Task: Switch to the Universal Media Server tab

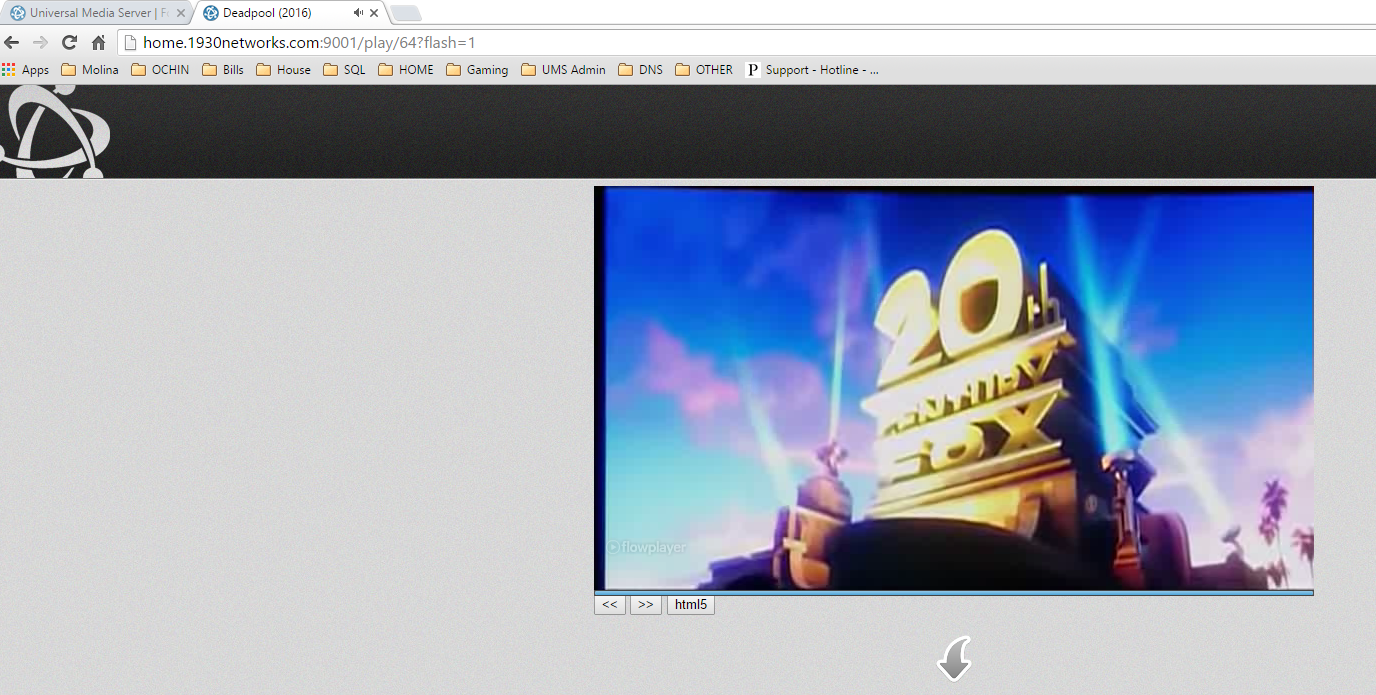Action: click(x=98, y=13)
